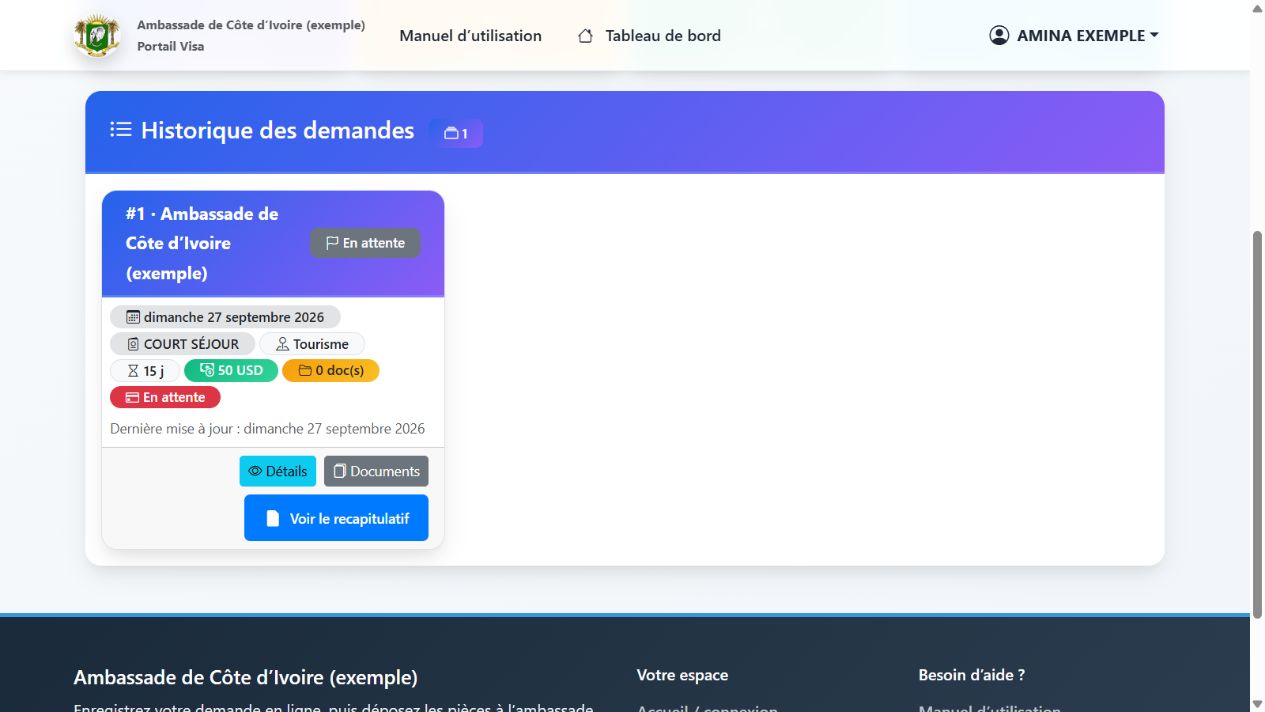
Task: Click the gray En attente status in card header
Action: pyautogui.click(x=365, y=243)
